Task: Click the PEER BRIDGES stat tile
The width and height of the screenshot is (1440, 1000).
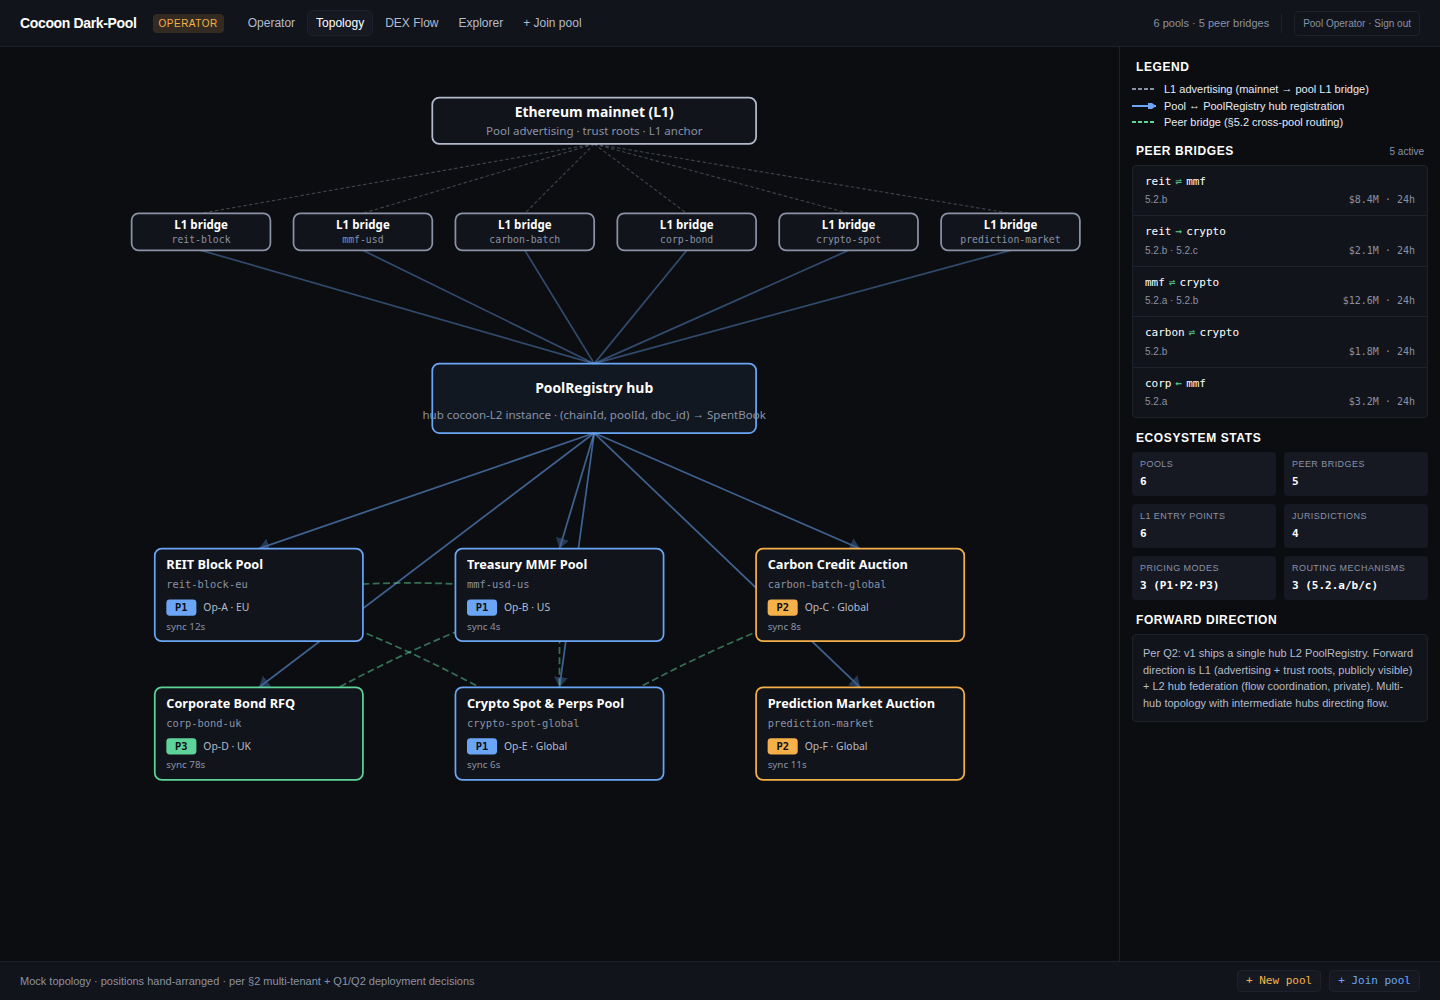Action: coord(1356,474)
